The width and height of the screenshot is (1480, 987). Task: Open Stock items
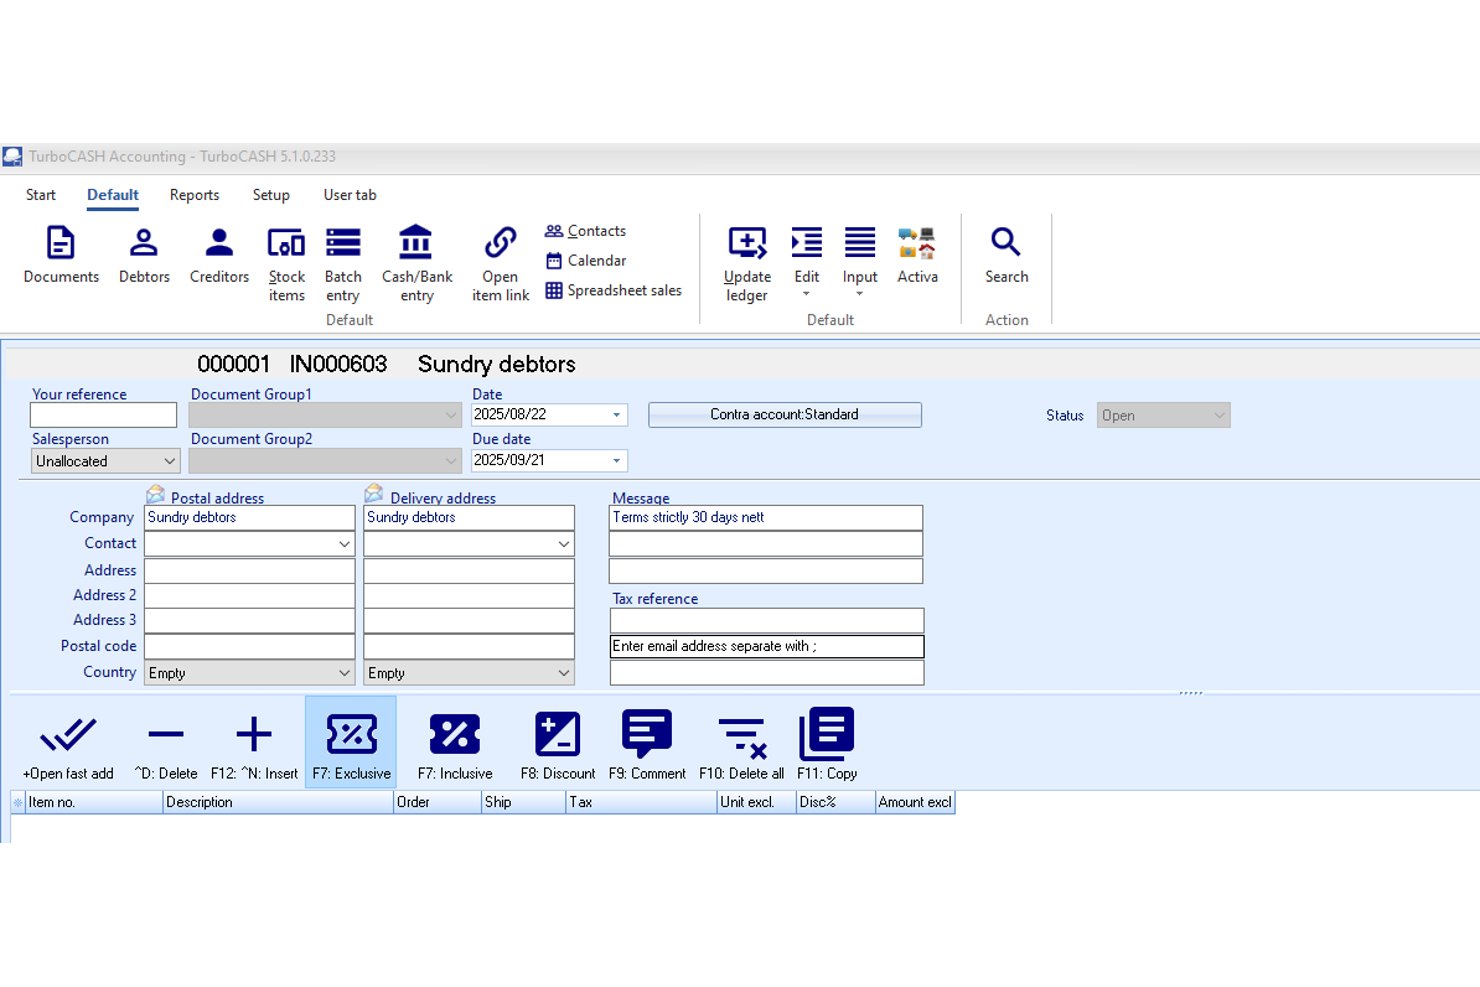(286, 264)
